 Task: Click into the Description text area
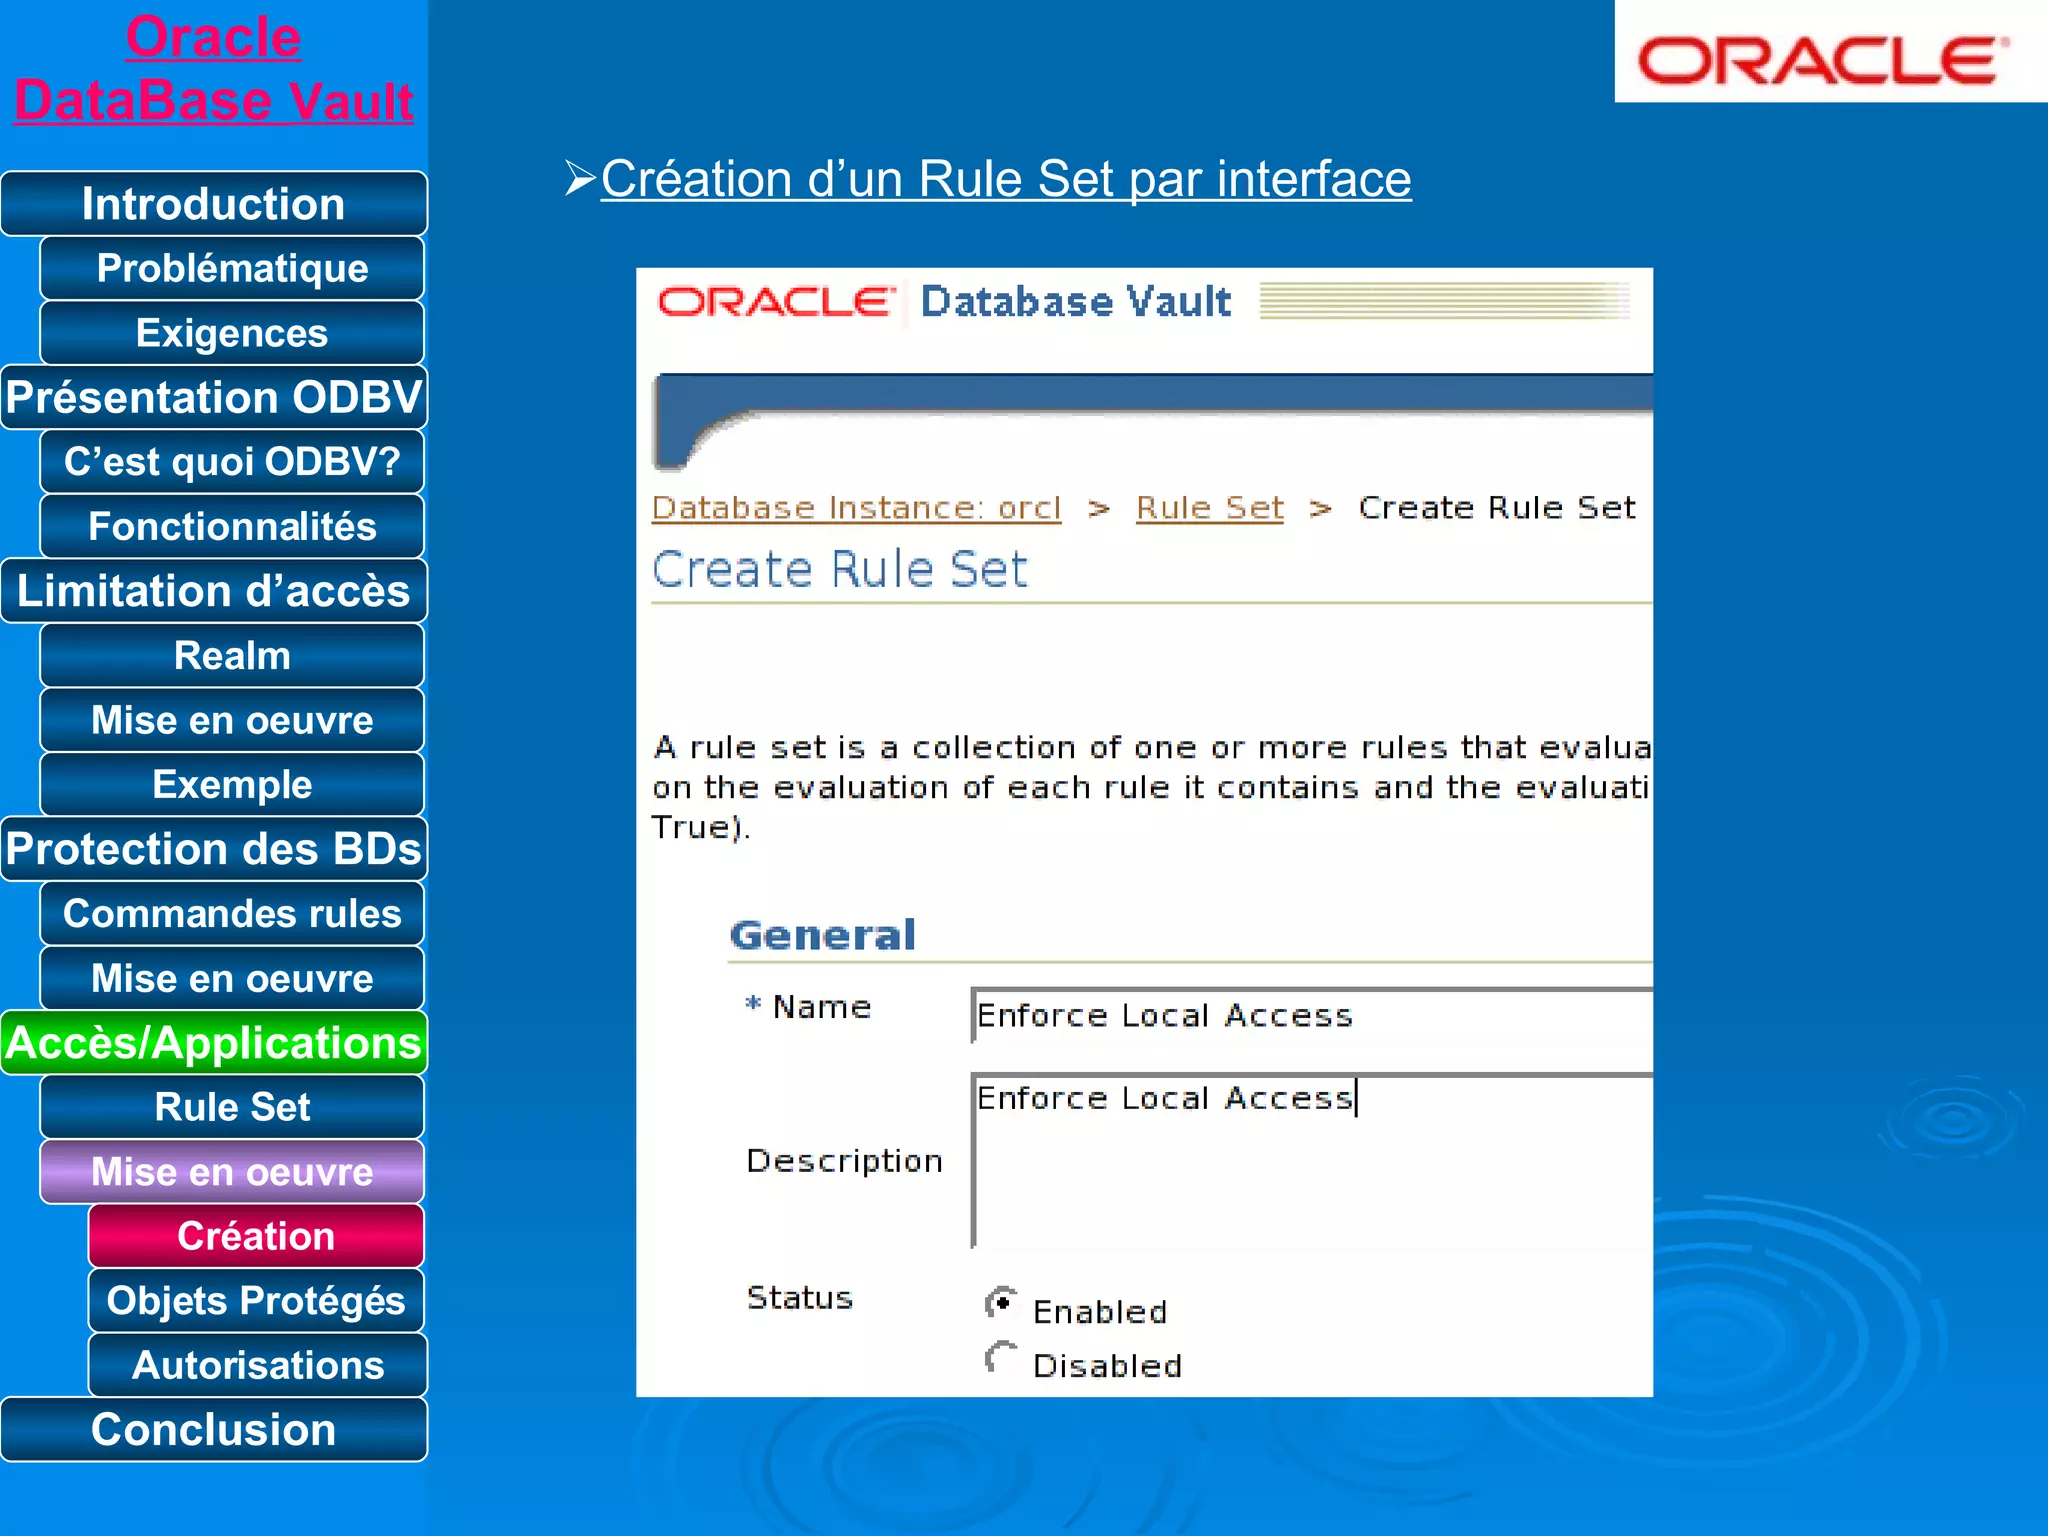tap(1312, 1161)
